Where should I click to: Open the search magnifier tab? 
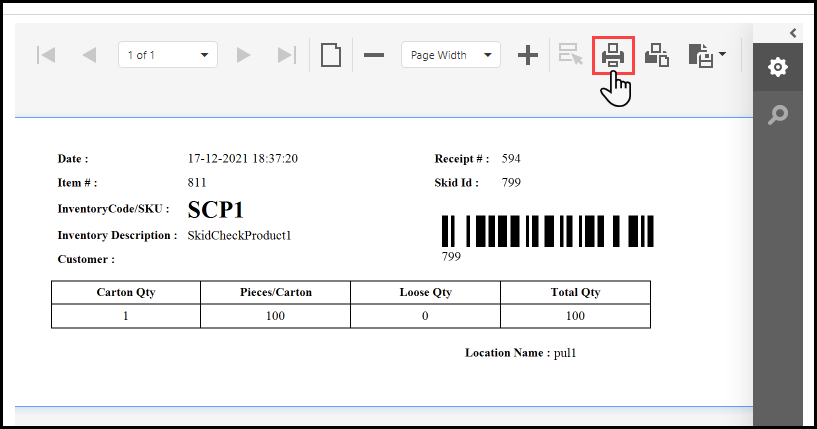777,115
